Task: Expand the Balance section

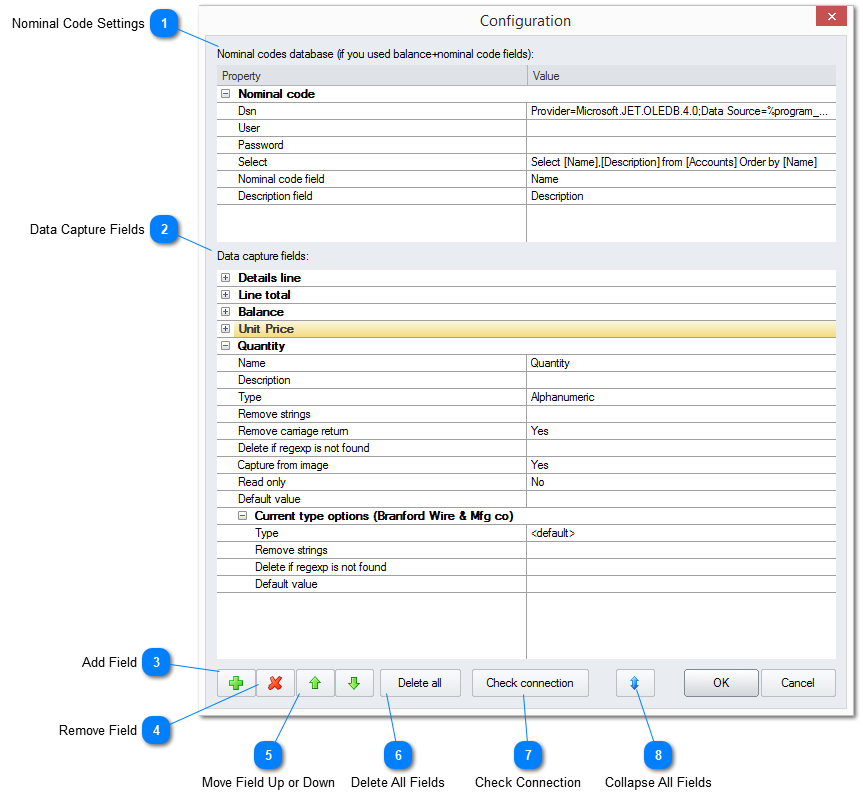Action: pos(226,311)
